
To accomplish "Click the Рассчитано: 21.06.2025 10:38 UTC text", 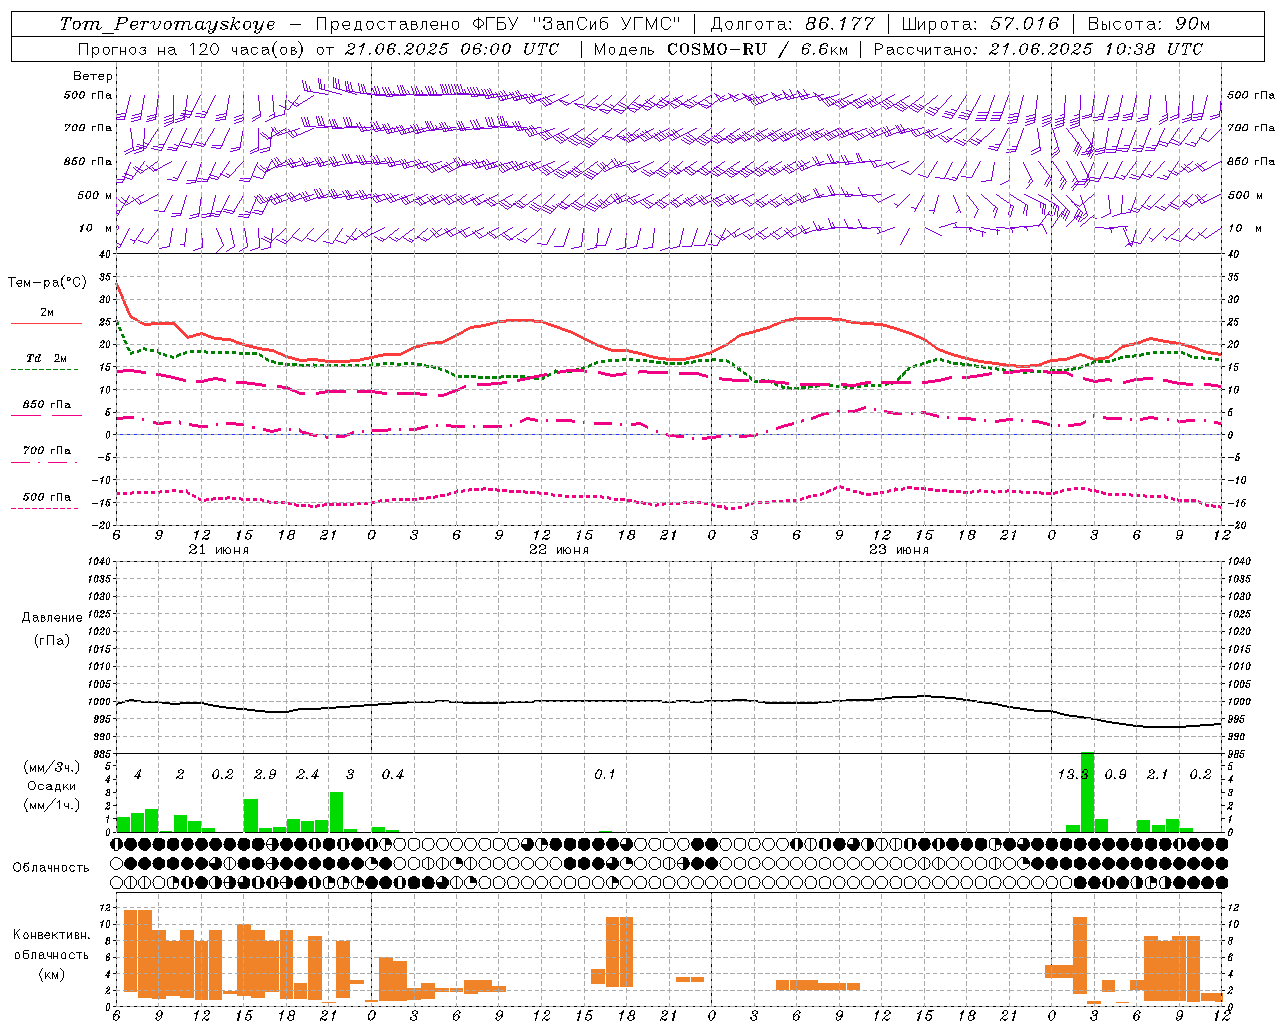I will pos(1038,49).
